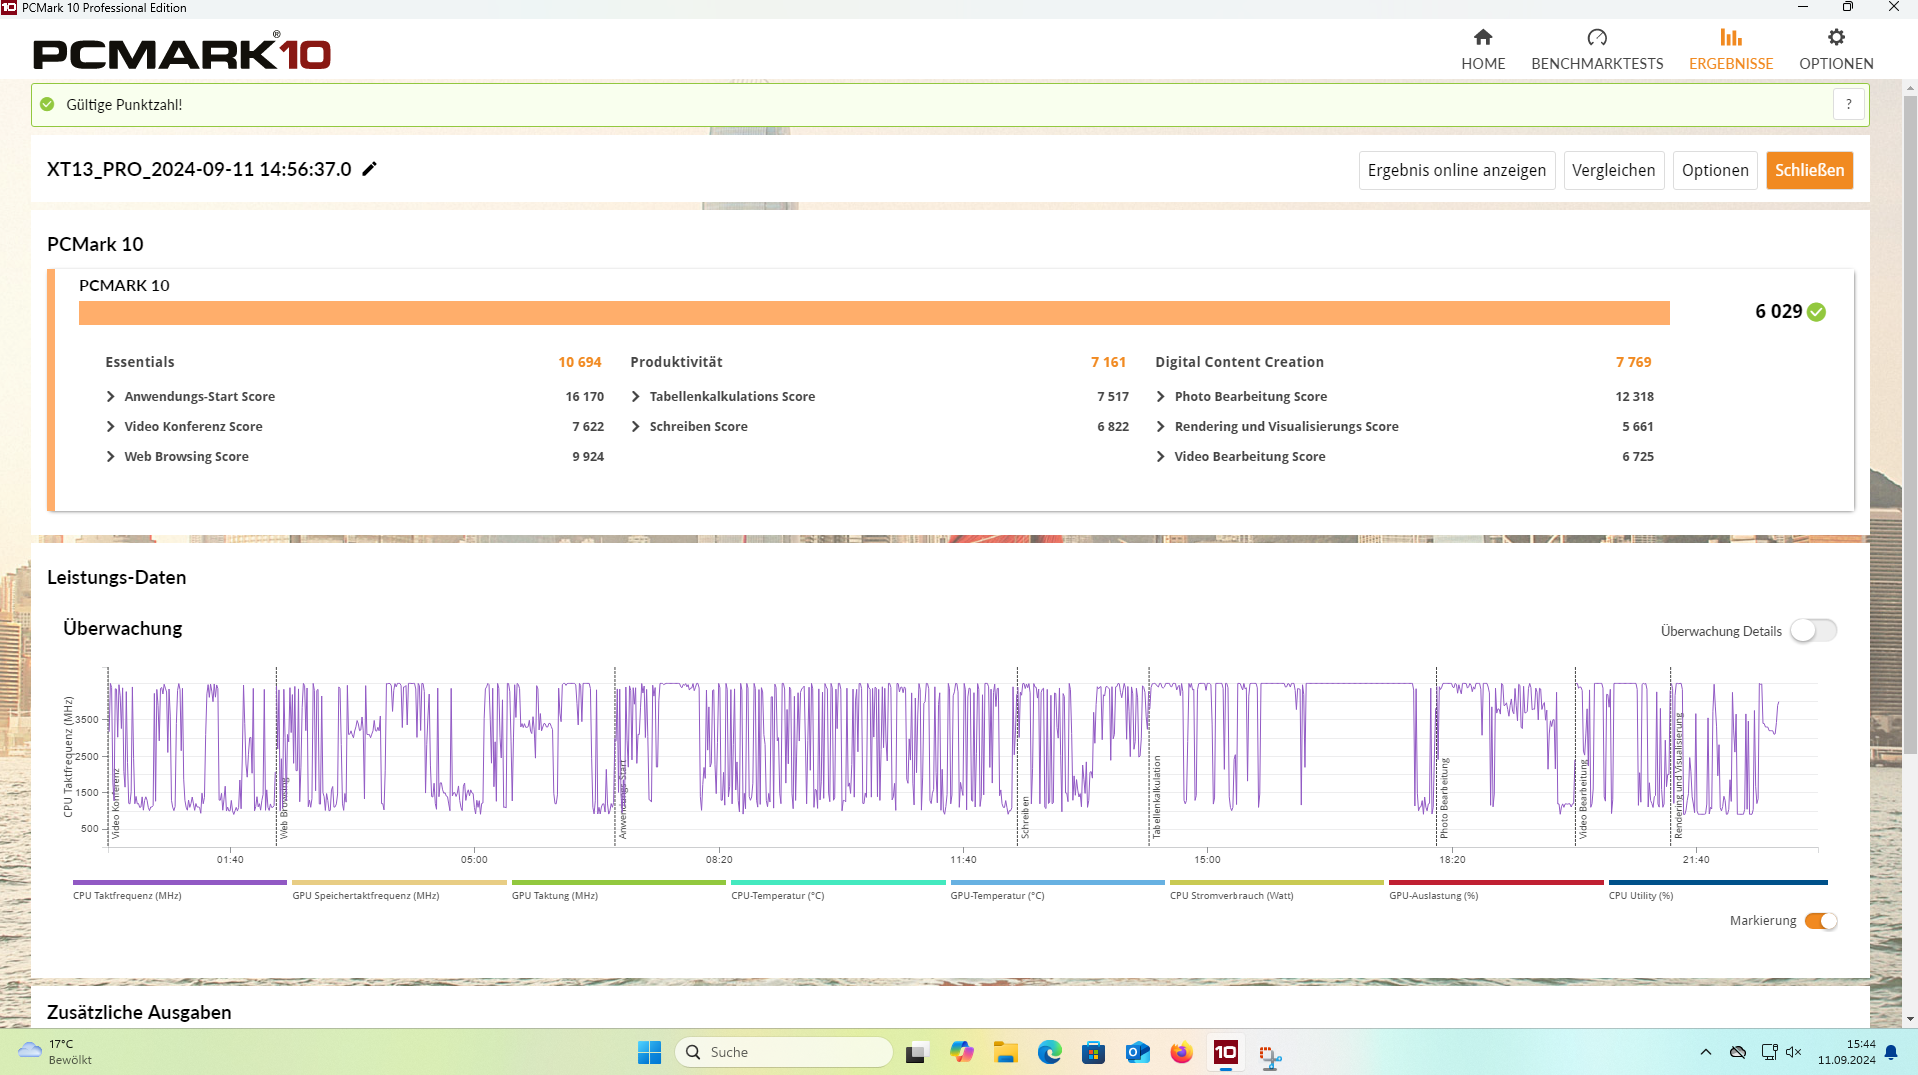Open the taskbar clock showing 15:44
The width and height of the screenshot is (1918, 1075).
[x=1846, y=1052]
